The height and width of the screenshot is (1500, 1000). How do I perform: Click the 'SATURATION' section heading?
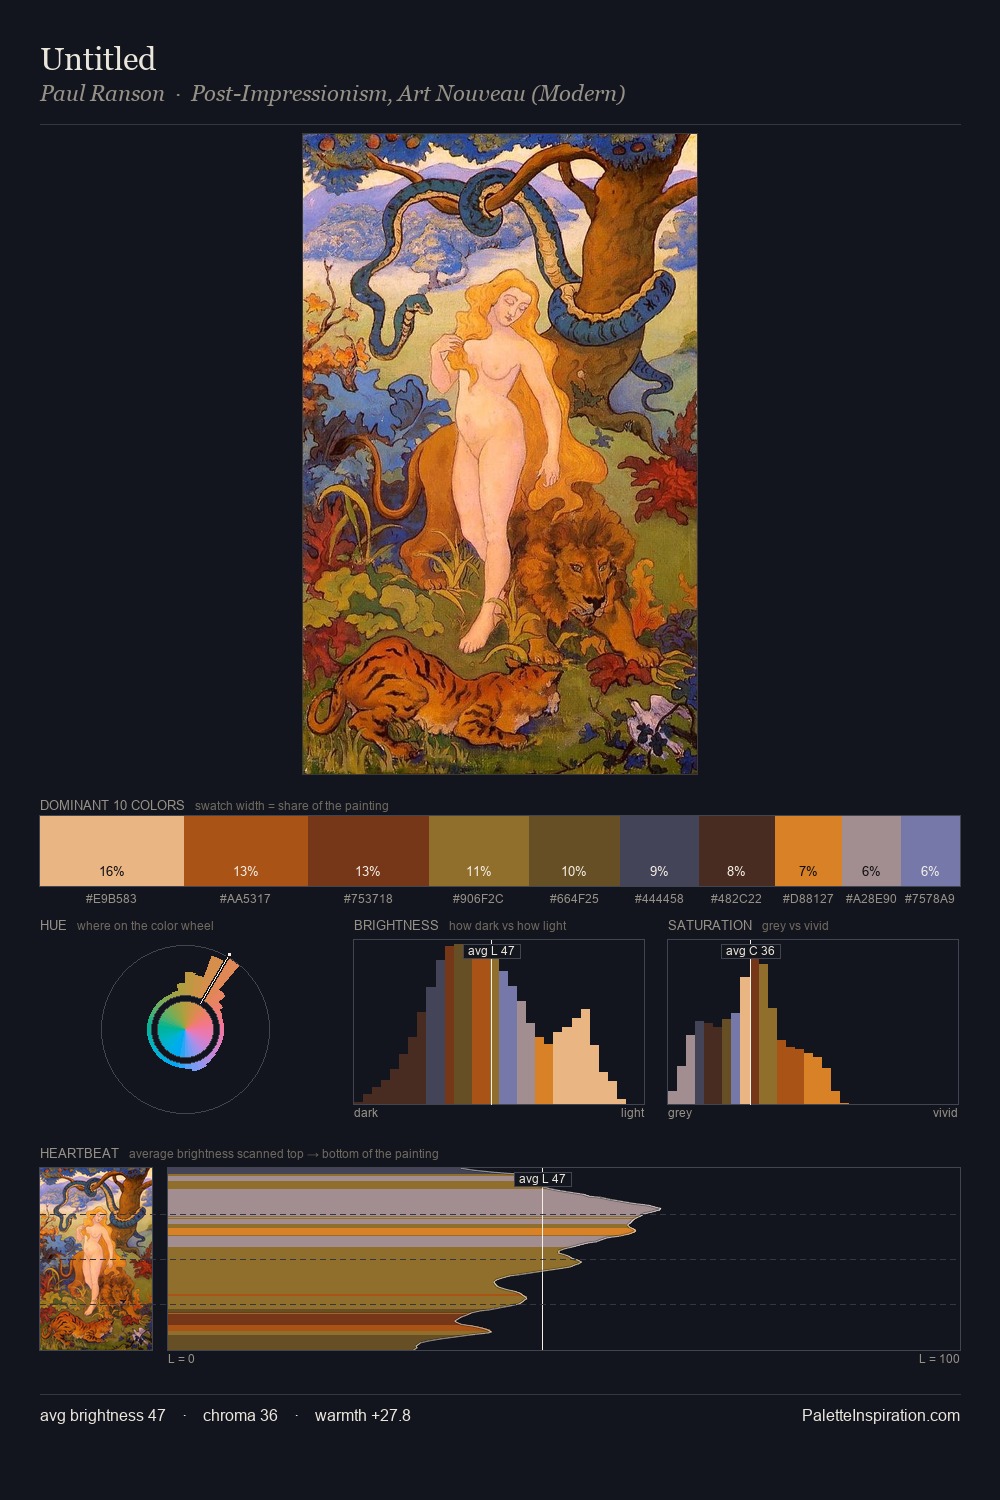tap(710, 925)
